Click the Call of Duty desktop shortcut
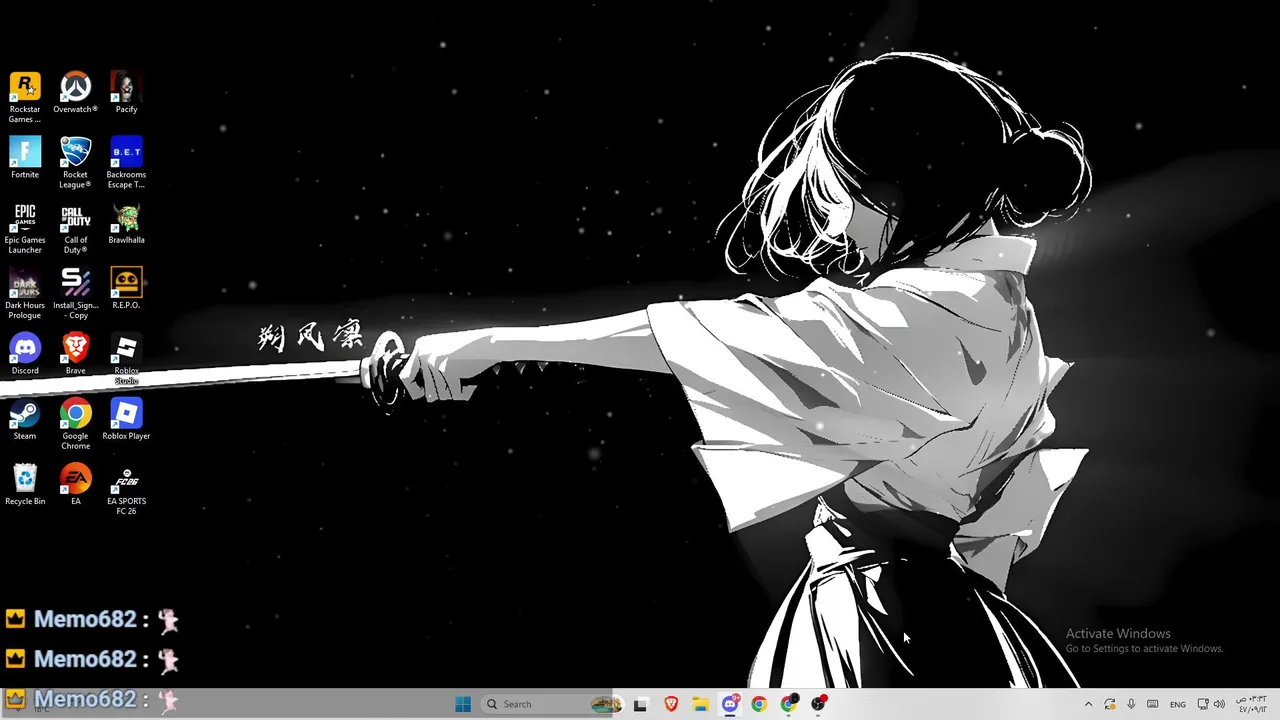1280x720 pixels. tap(75, 228)
